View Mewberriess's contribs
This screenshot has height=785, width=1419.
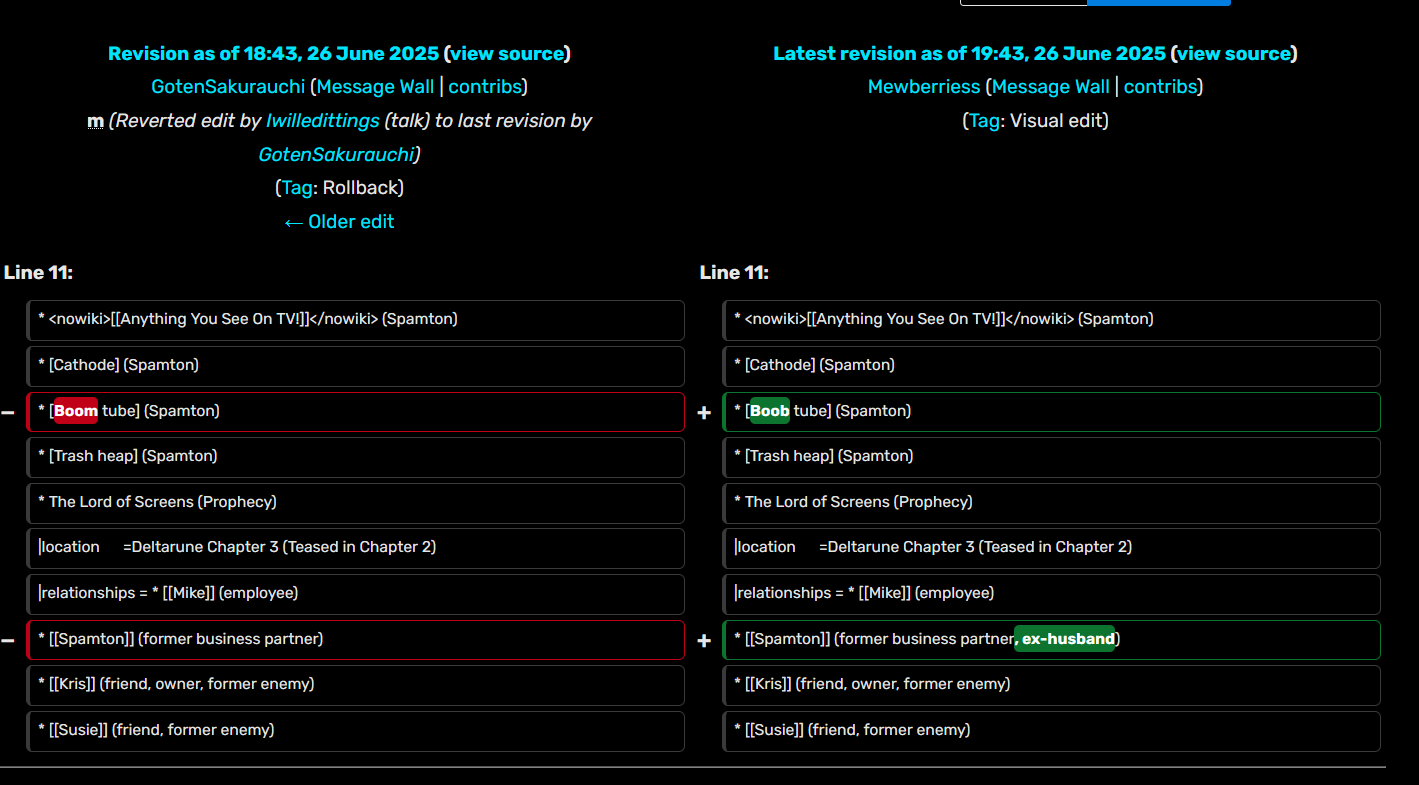[x=1160, y=87]
